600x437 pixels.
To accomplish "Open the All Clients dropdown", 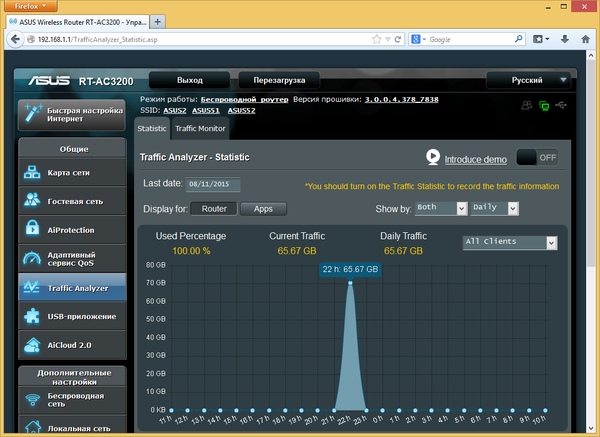I will (x=510, y=243).
